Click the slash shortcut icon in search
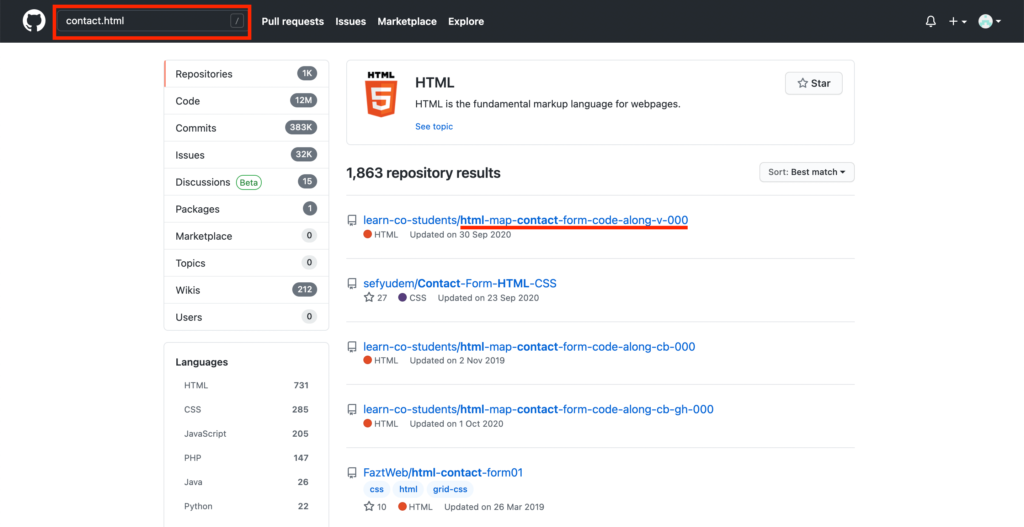Screen dimensions: 1024x527 point(237,22)
